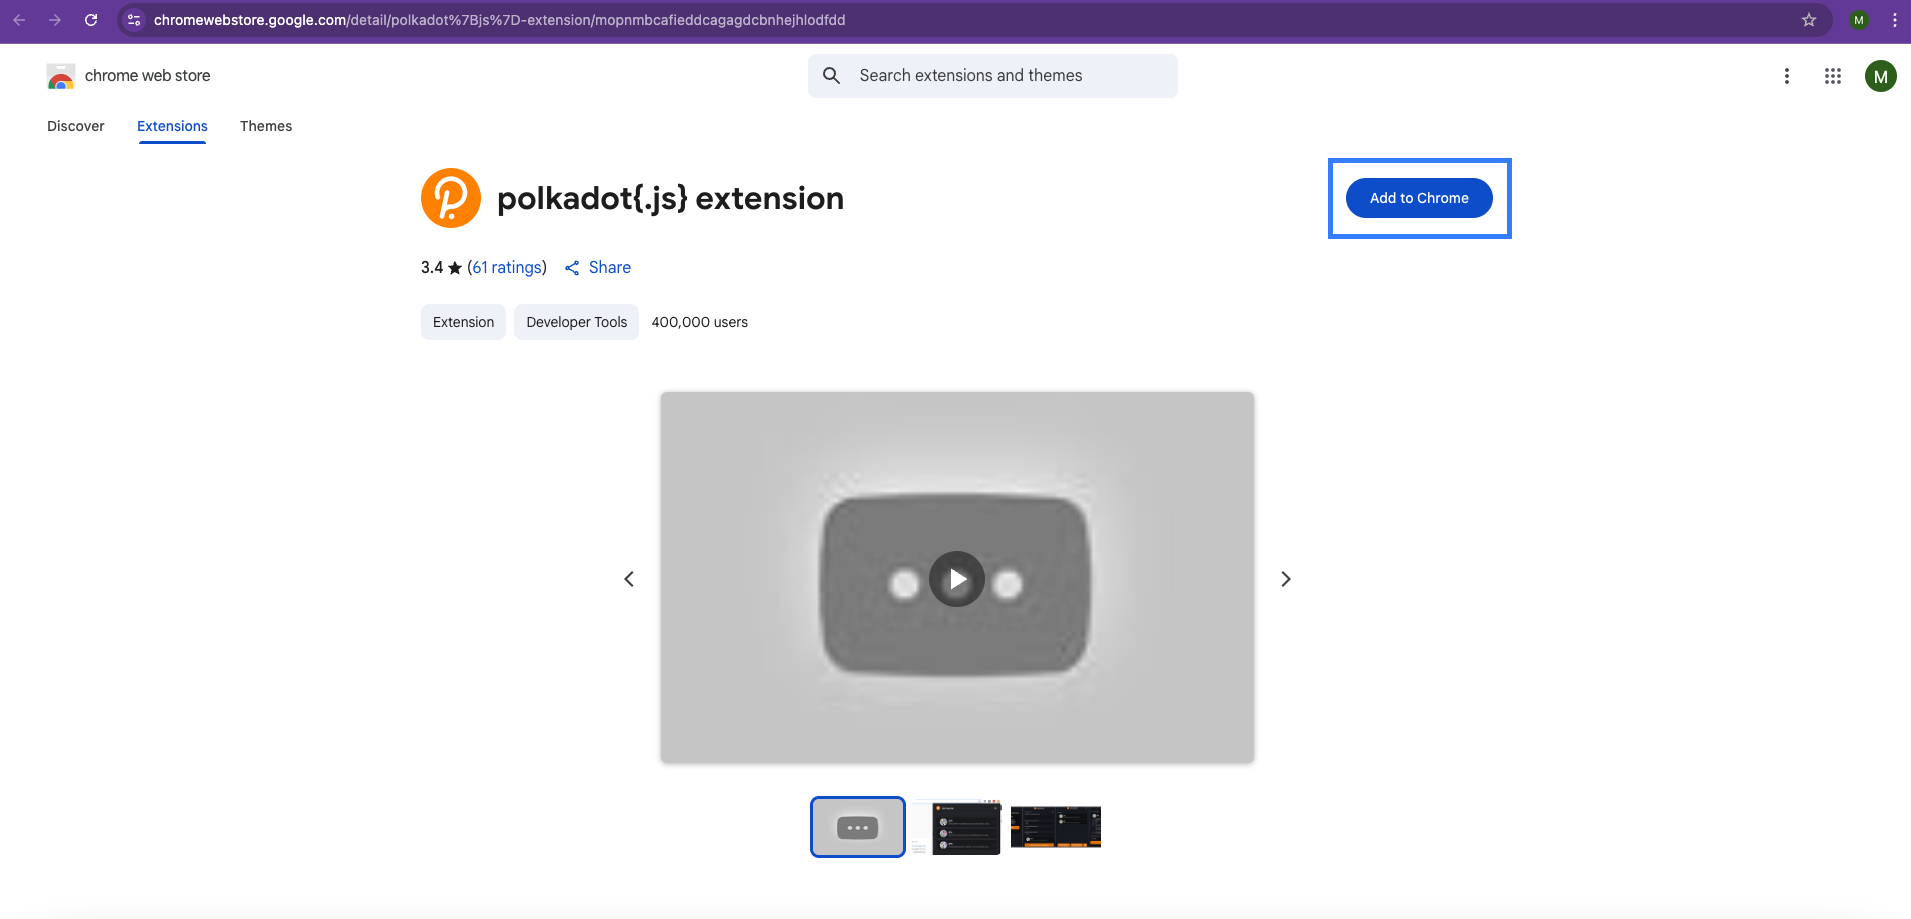
Task: Open the web store more options menu
Action: (1787, 76)
